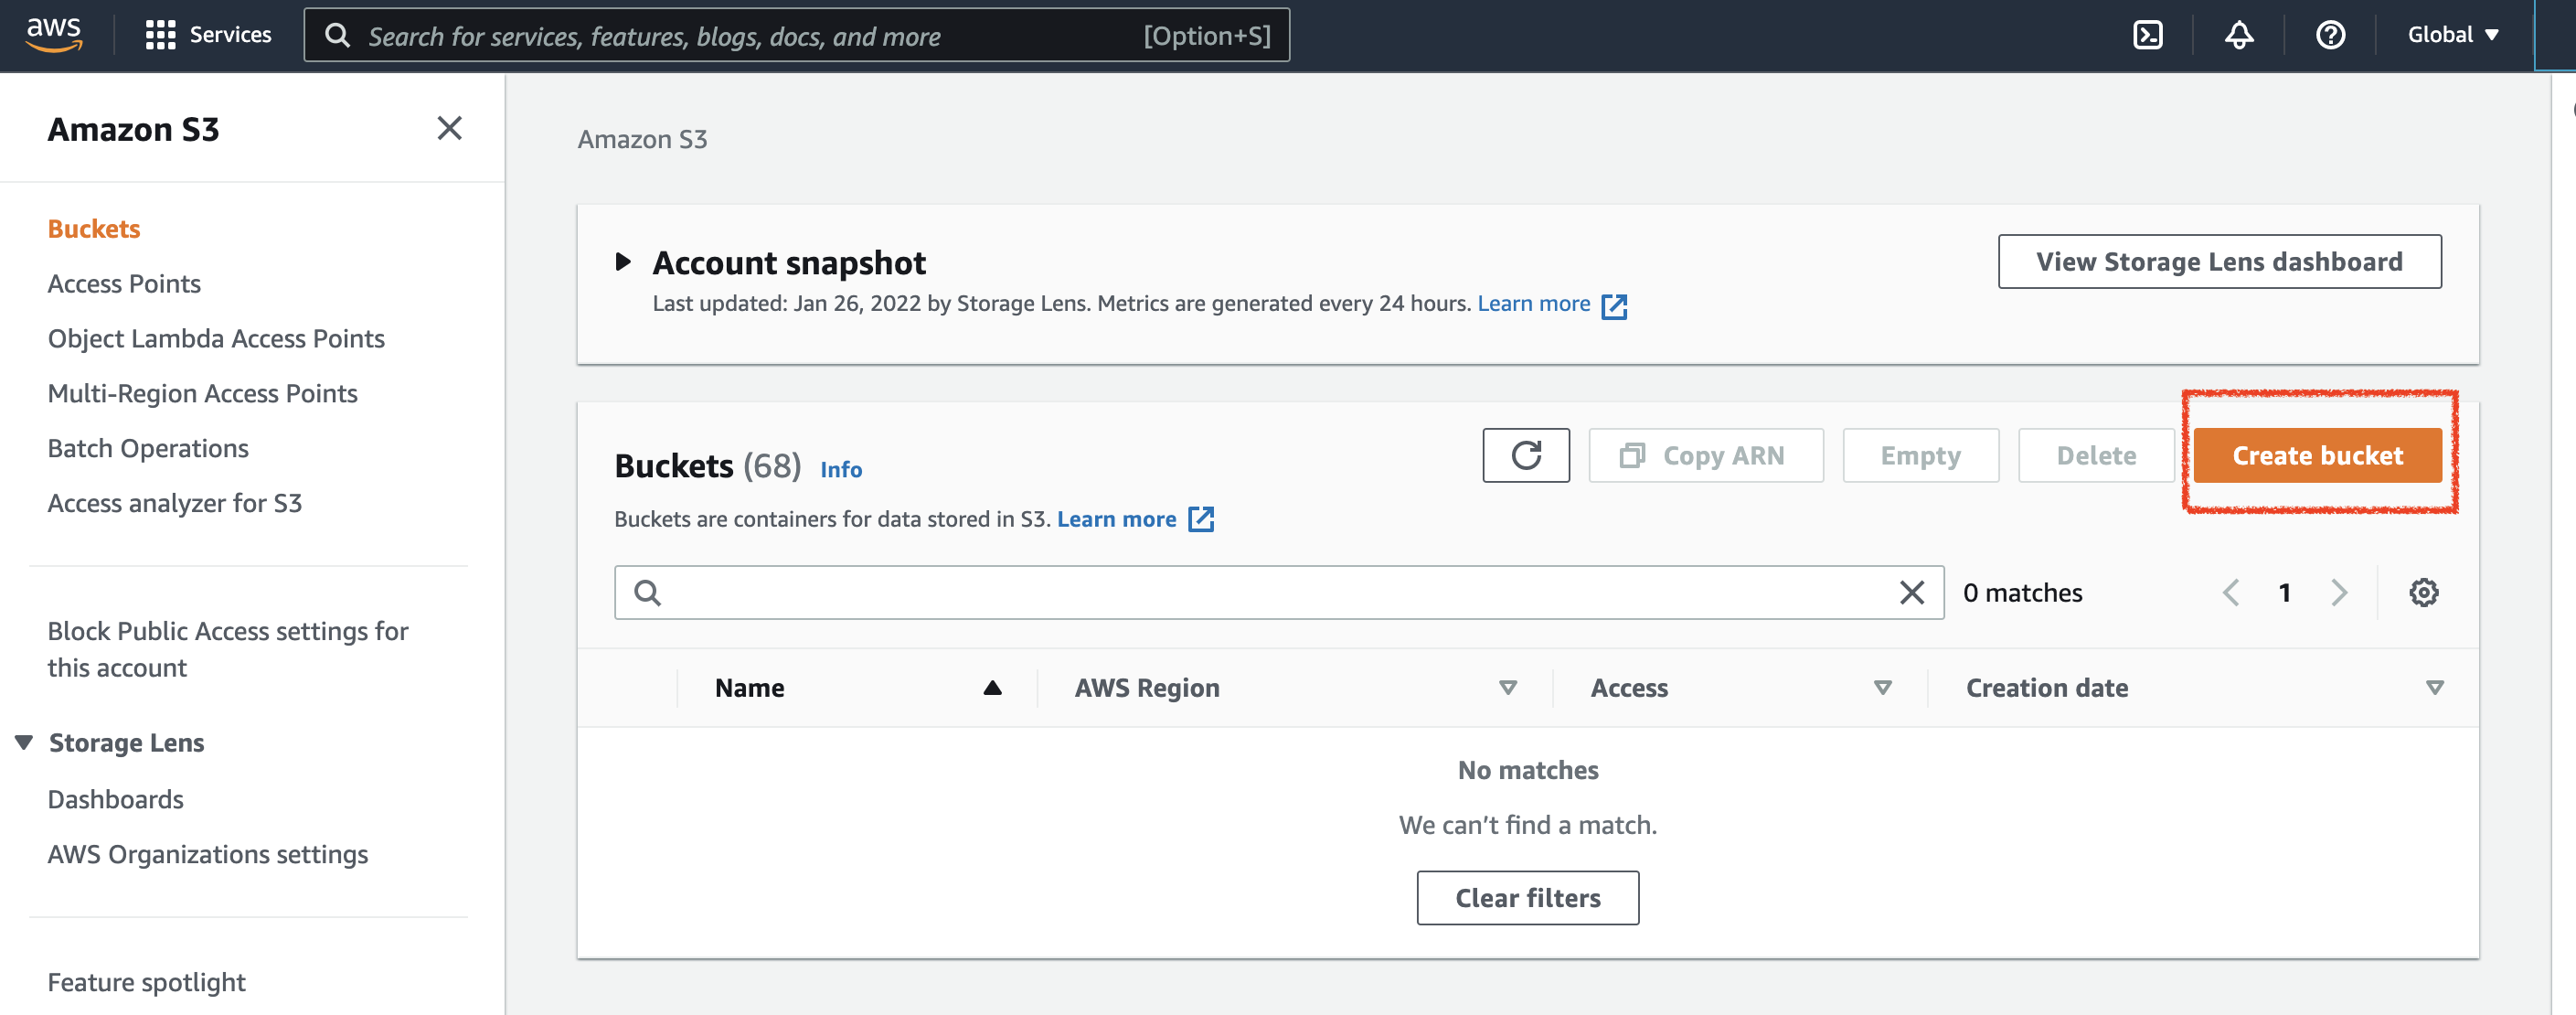This screenshot has width=2576, height=1015.
Task: Collapse the Storage Lens section
Action: coord(24,742)
